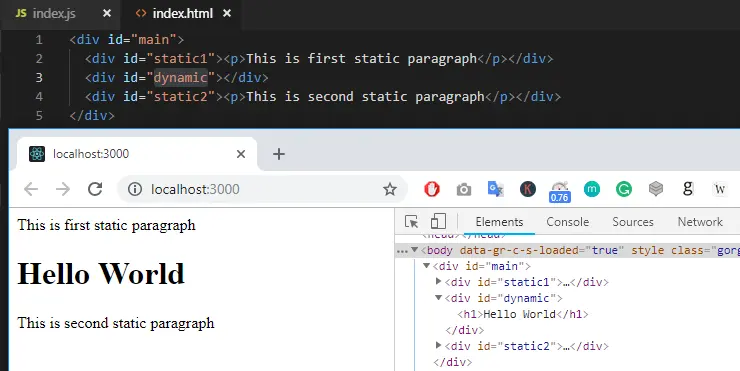
Task: Collapse the div id="dynamic" node
Action: (x=438, y=298)
